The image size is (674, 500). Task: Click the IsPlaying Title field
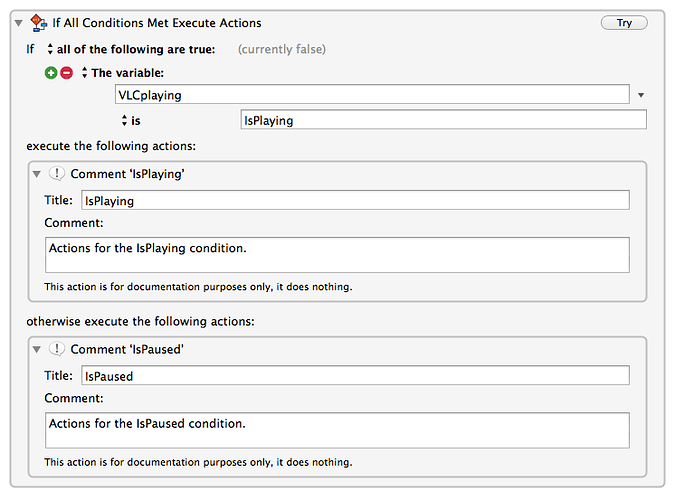click(x=355, y=200)
